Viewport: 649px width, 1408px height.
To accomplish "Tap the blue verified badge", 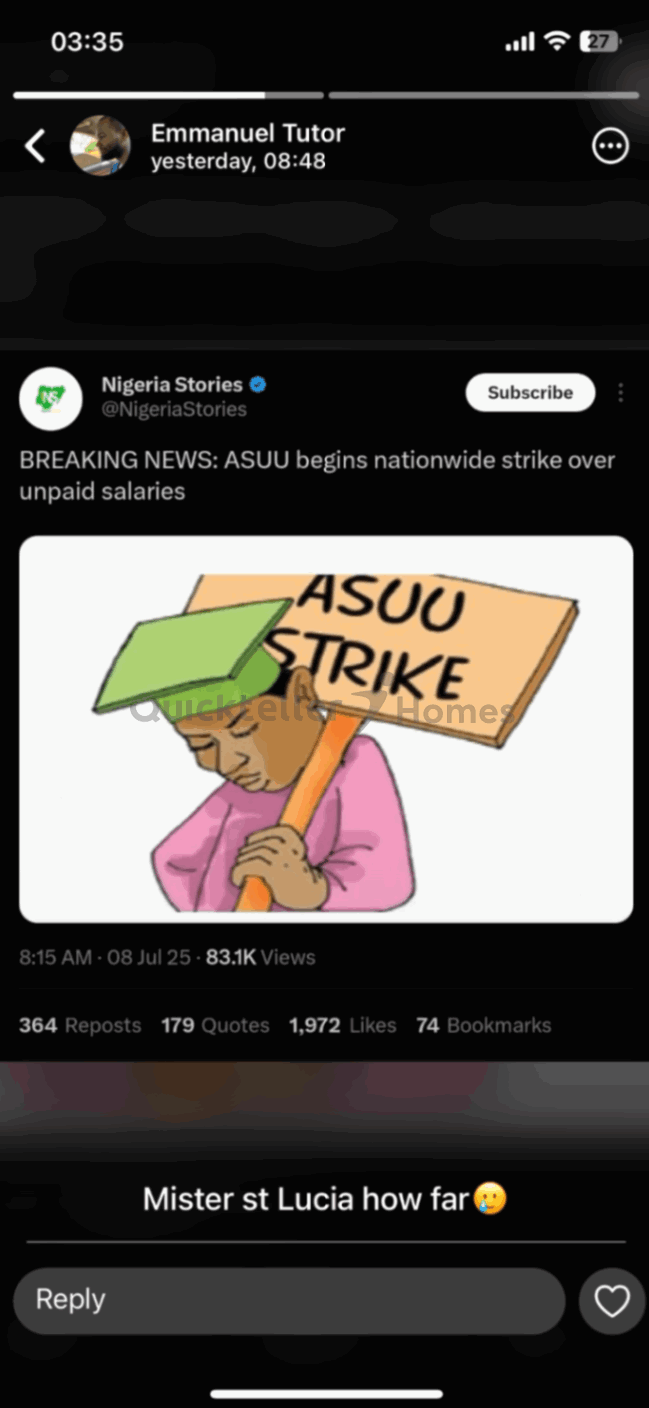I will pos(258,385).
